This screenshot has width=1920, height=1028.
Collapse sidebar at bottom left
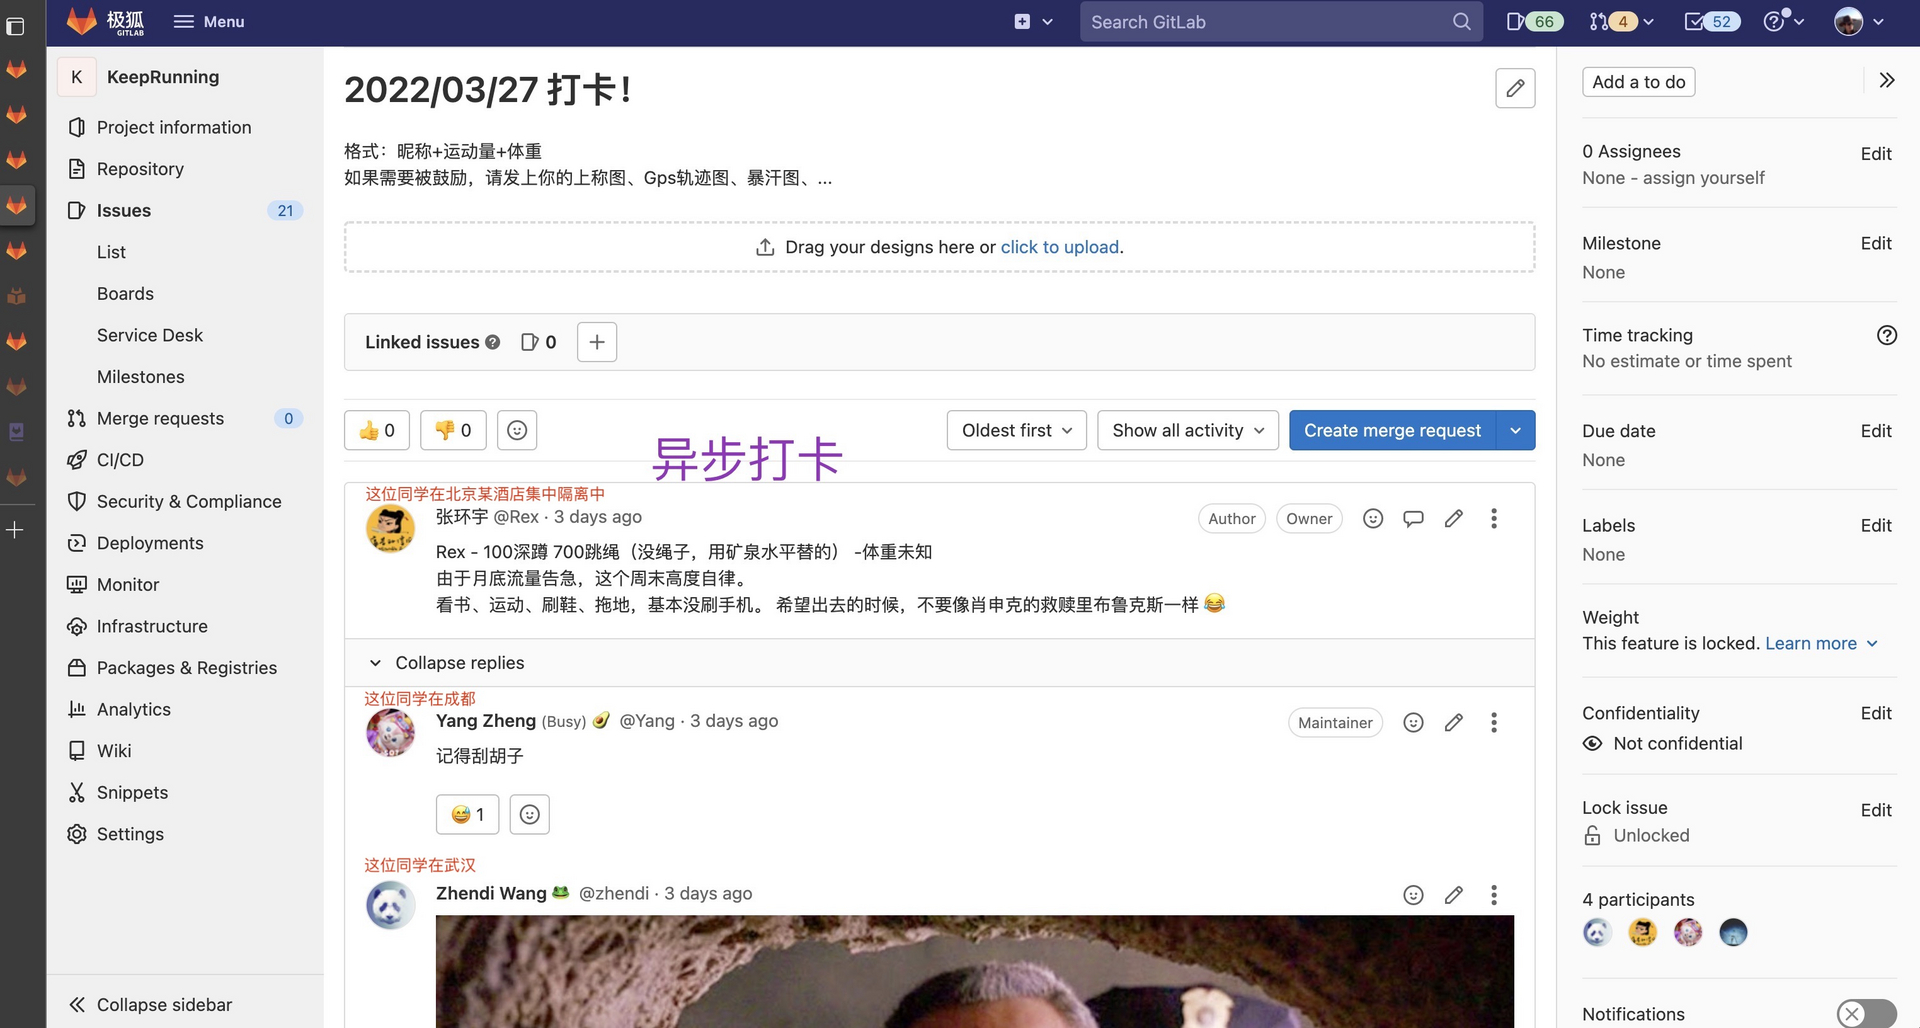coord(151,1004)
